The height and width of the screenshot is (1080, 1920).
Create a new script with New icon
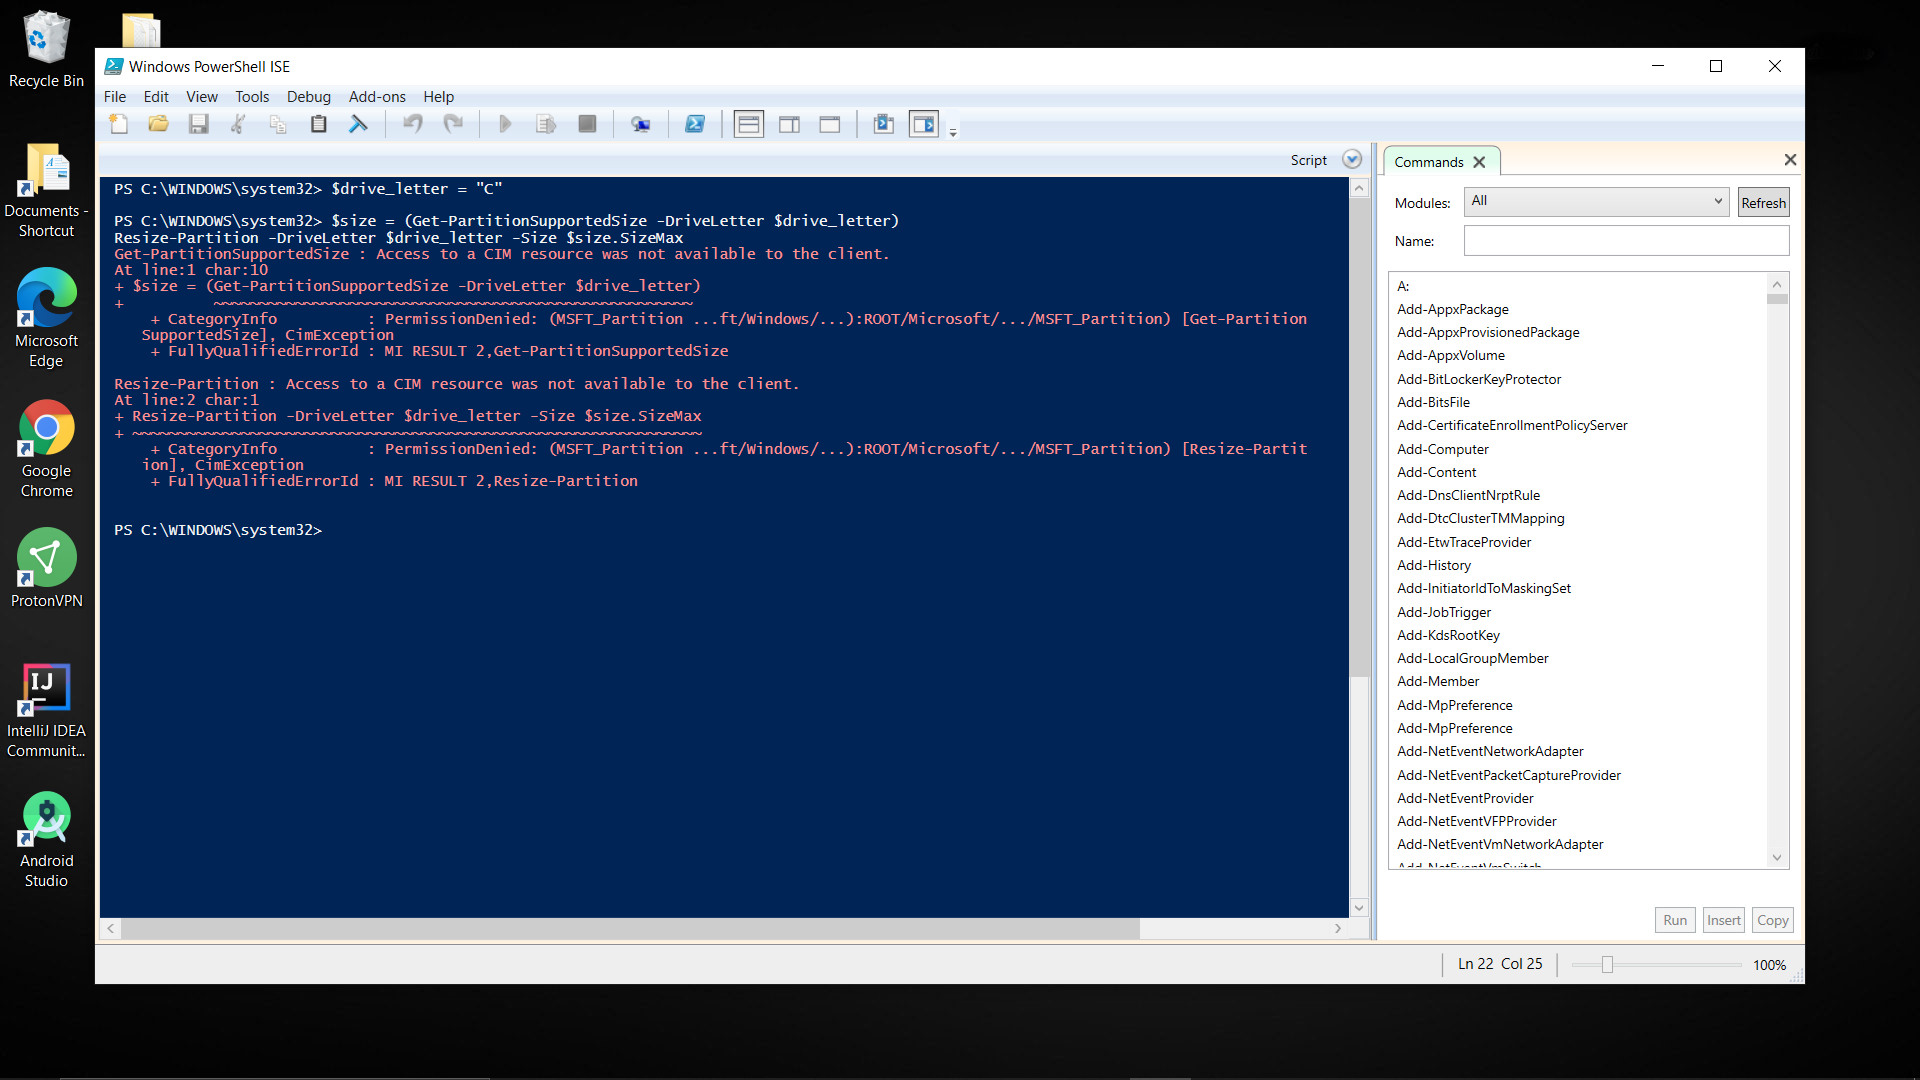click(x=119, y=124)
